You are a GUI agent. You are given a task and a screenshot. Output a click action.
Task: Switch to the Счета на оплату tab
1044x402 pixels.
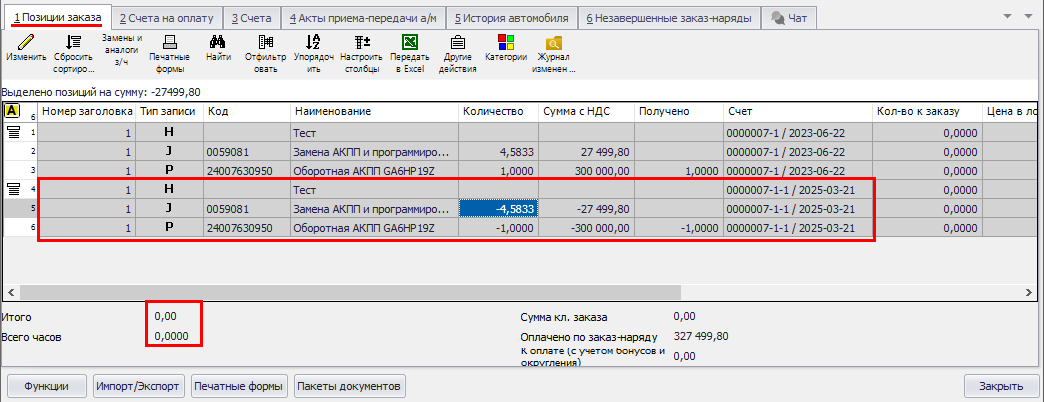[164, 18]
